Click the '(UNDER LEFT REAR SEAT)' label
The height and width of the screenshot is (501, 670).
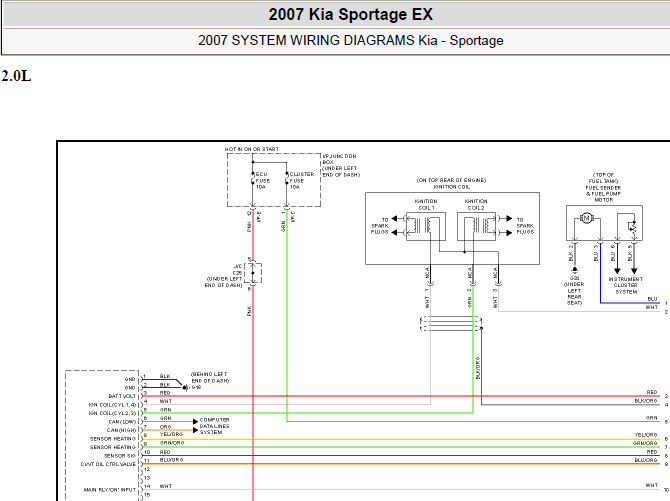[574, 293]
